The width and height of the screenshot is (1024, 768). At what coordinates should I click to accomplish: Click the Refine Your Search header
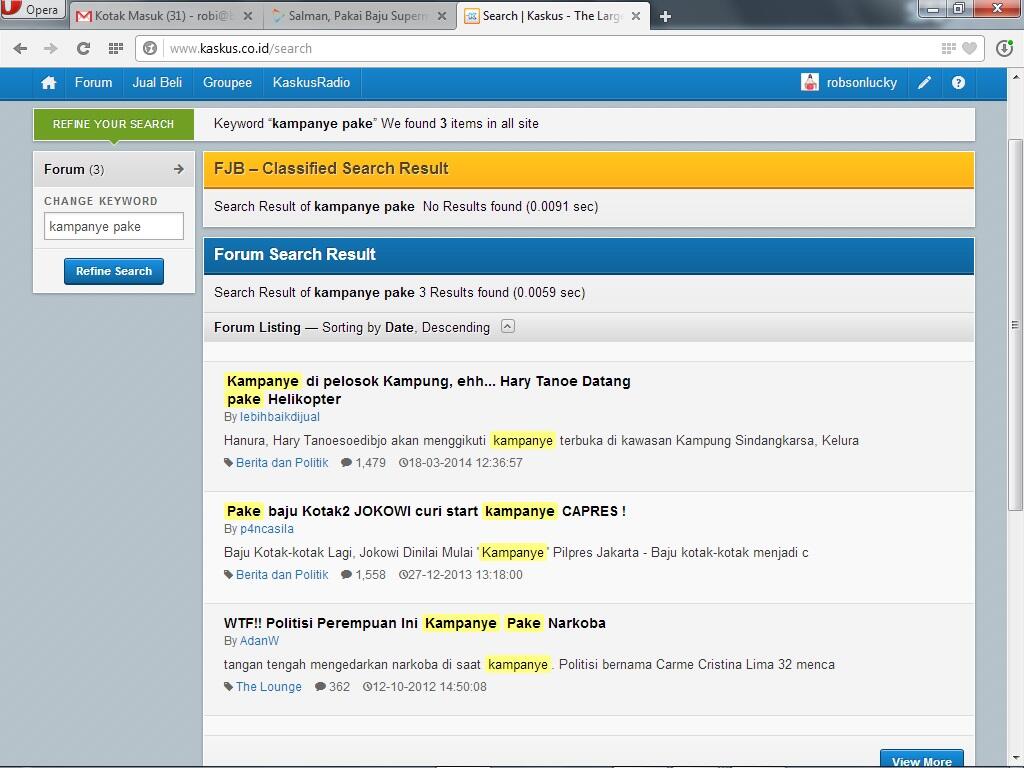[114, 124]
